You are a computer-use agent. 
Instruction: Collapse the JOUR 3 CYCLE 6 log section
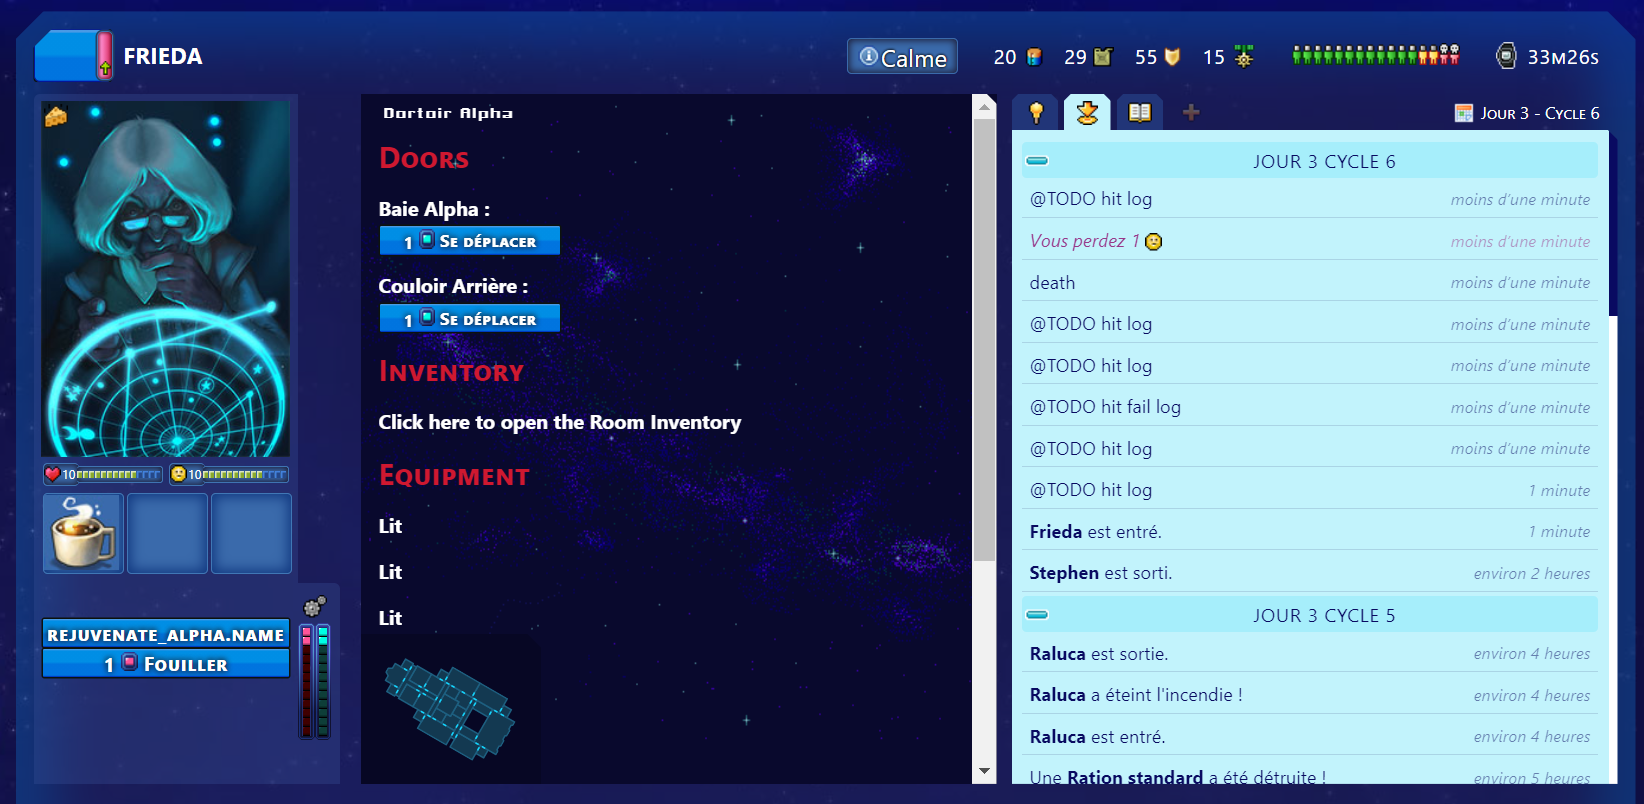[1037, 161]
